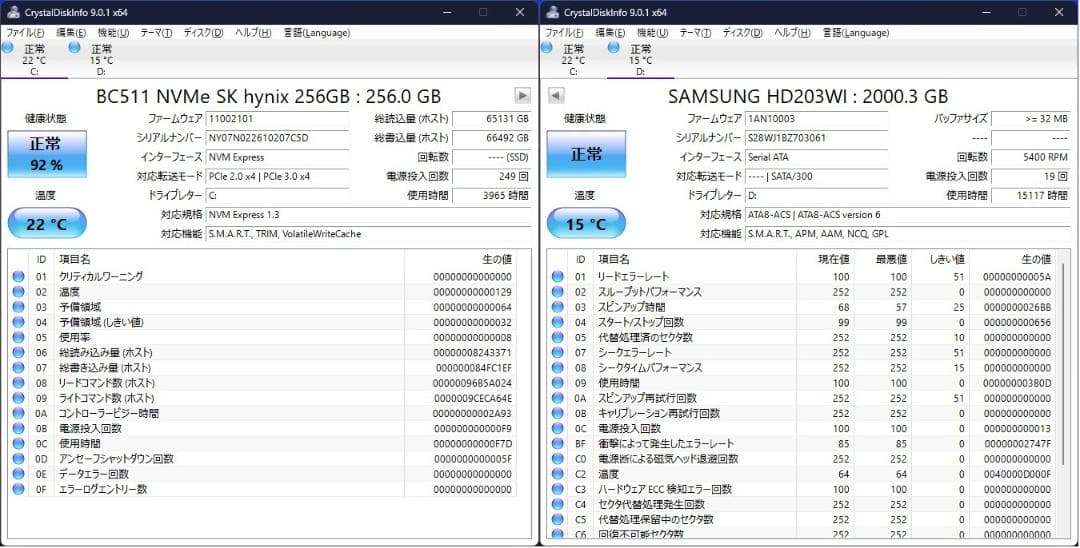Open ファイル menu in right window
The height and width of the screenshot is (548, 1080).
pyautogui.click(x=565, y=32)
